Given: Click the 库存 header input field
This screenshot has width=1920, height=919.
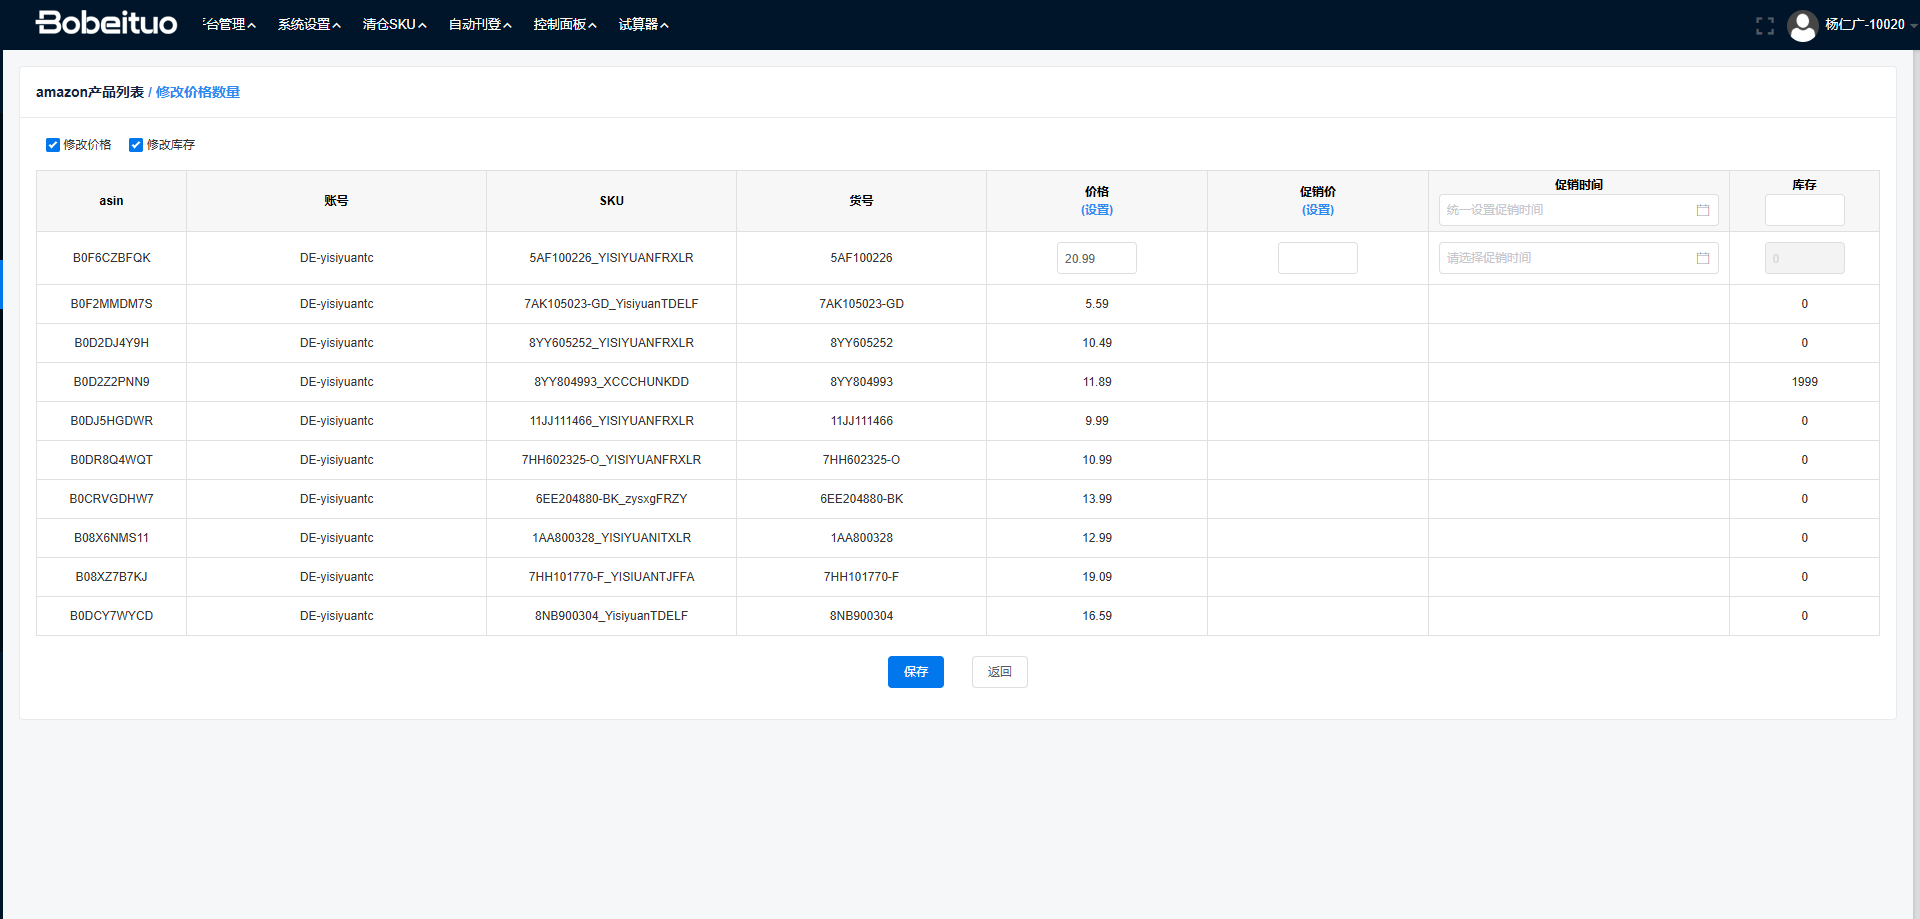Looking at the screenshot, I should click(1804, 210).
